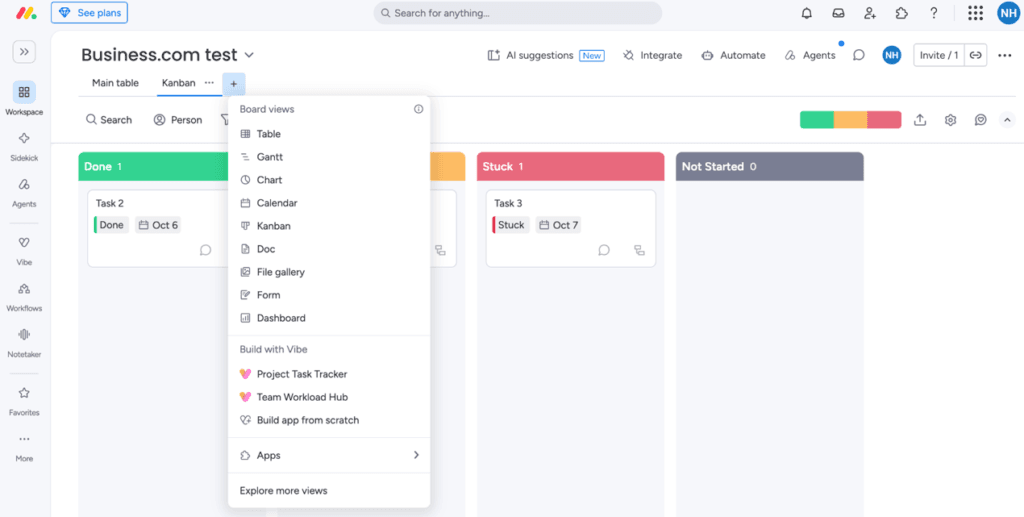Add a Doc view
This screenshot has width=1024, height=517.
coord(328,249)
